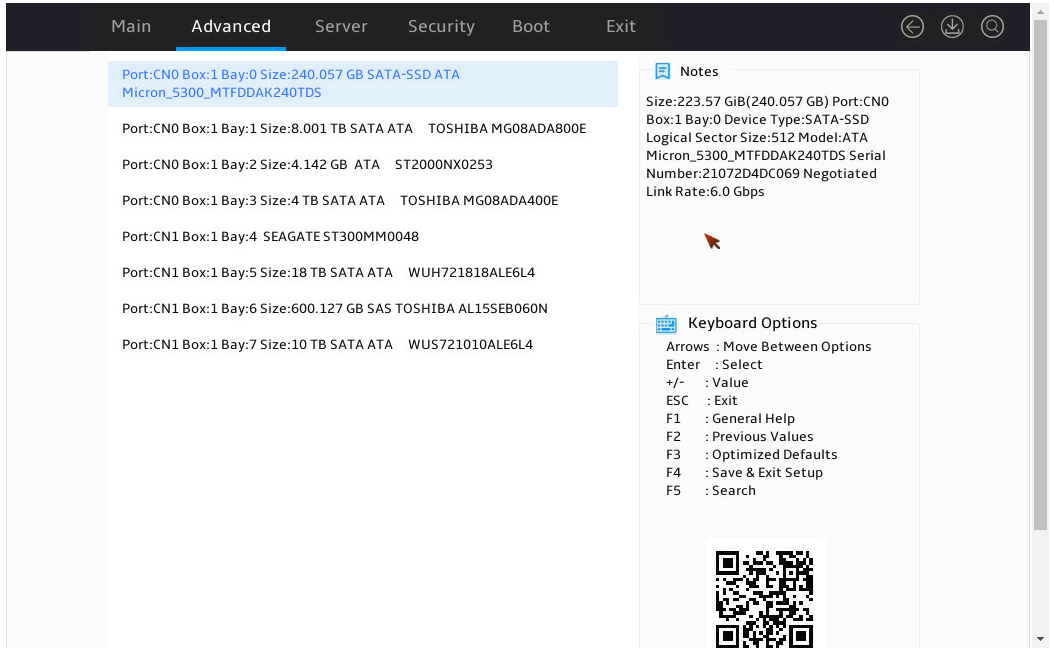
Task: Select Bay:0 Micron_5300 SATA-SSD drive entry
Action: (363, 84)
